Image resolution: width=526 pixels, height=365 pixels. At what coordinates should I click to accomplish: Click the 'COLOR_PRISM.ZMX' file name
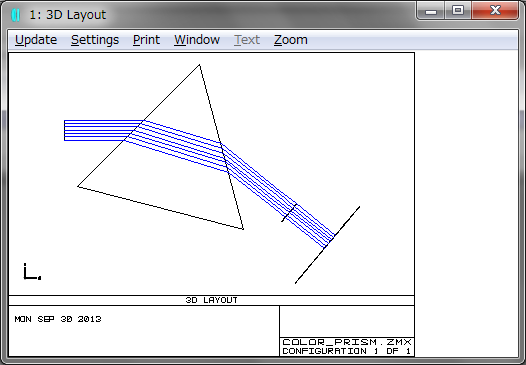tap(347, 342)
